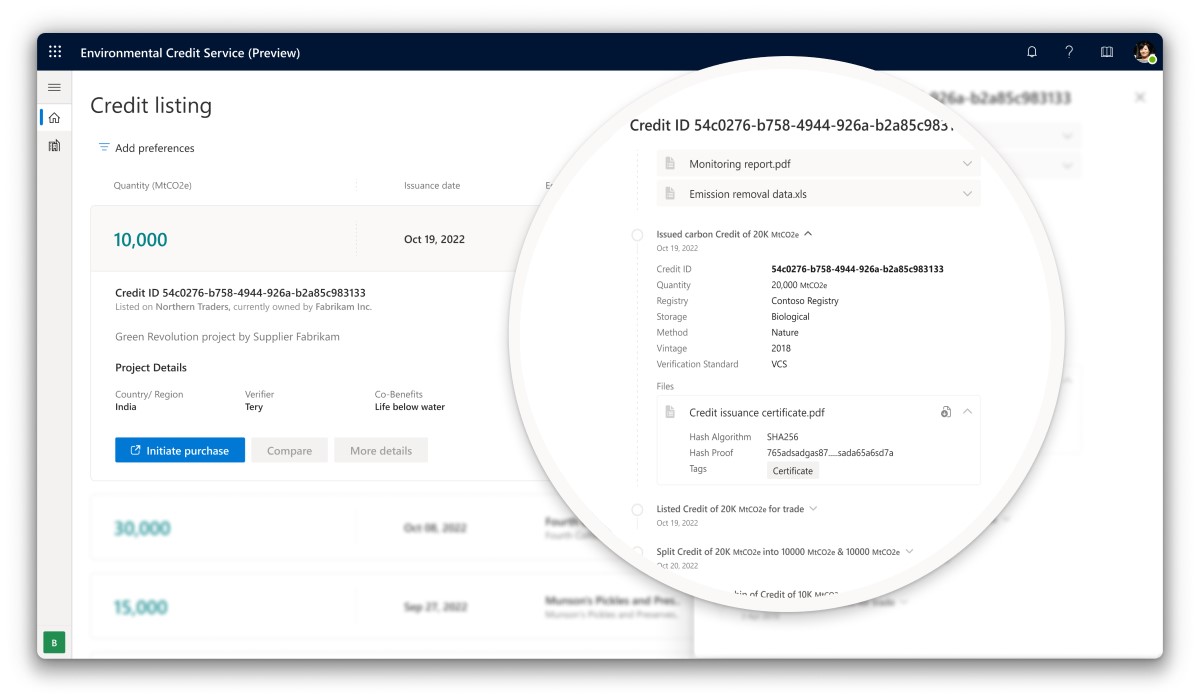This screenshot has width=1200, height=700.
Task: Select the radio for Split Credit of 20K
Action: pyautogui.click(x=638, y=551)
